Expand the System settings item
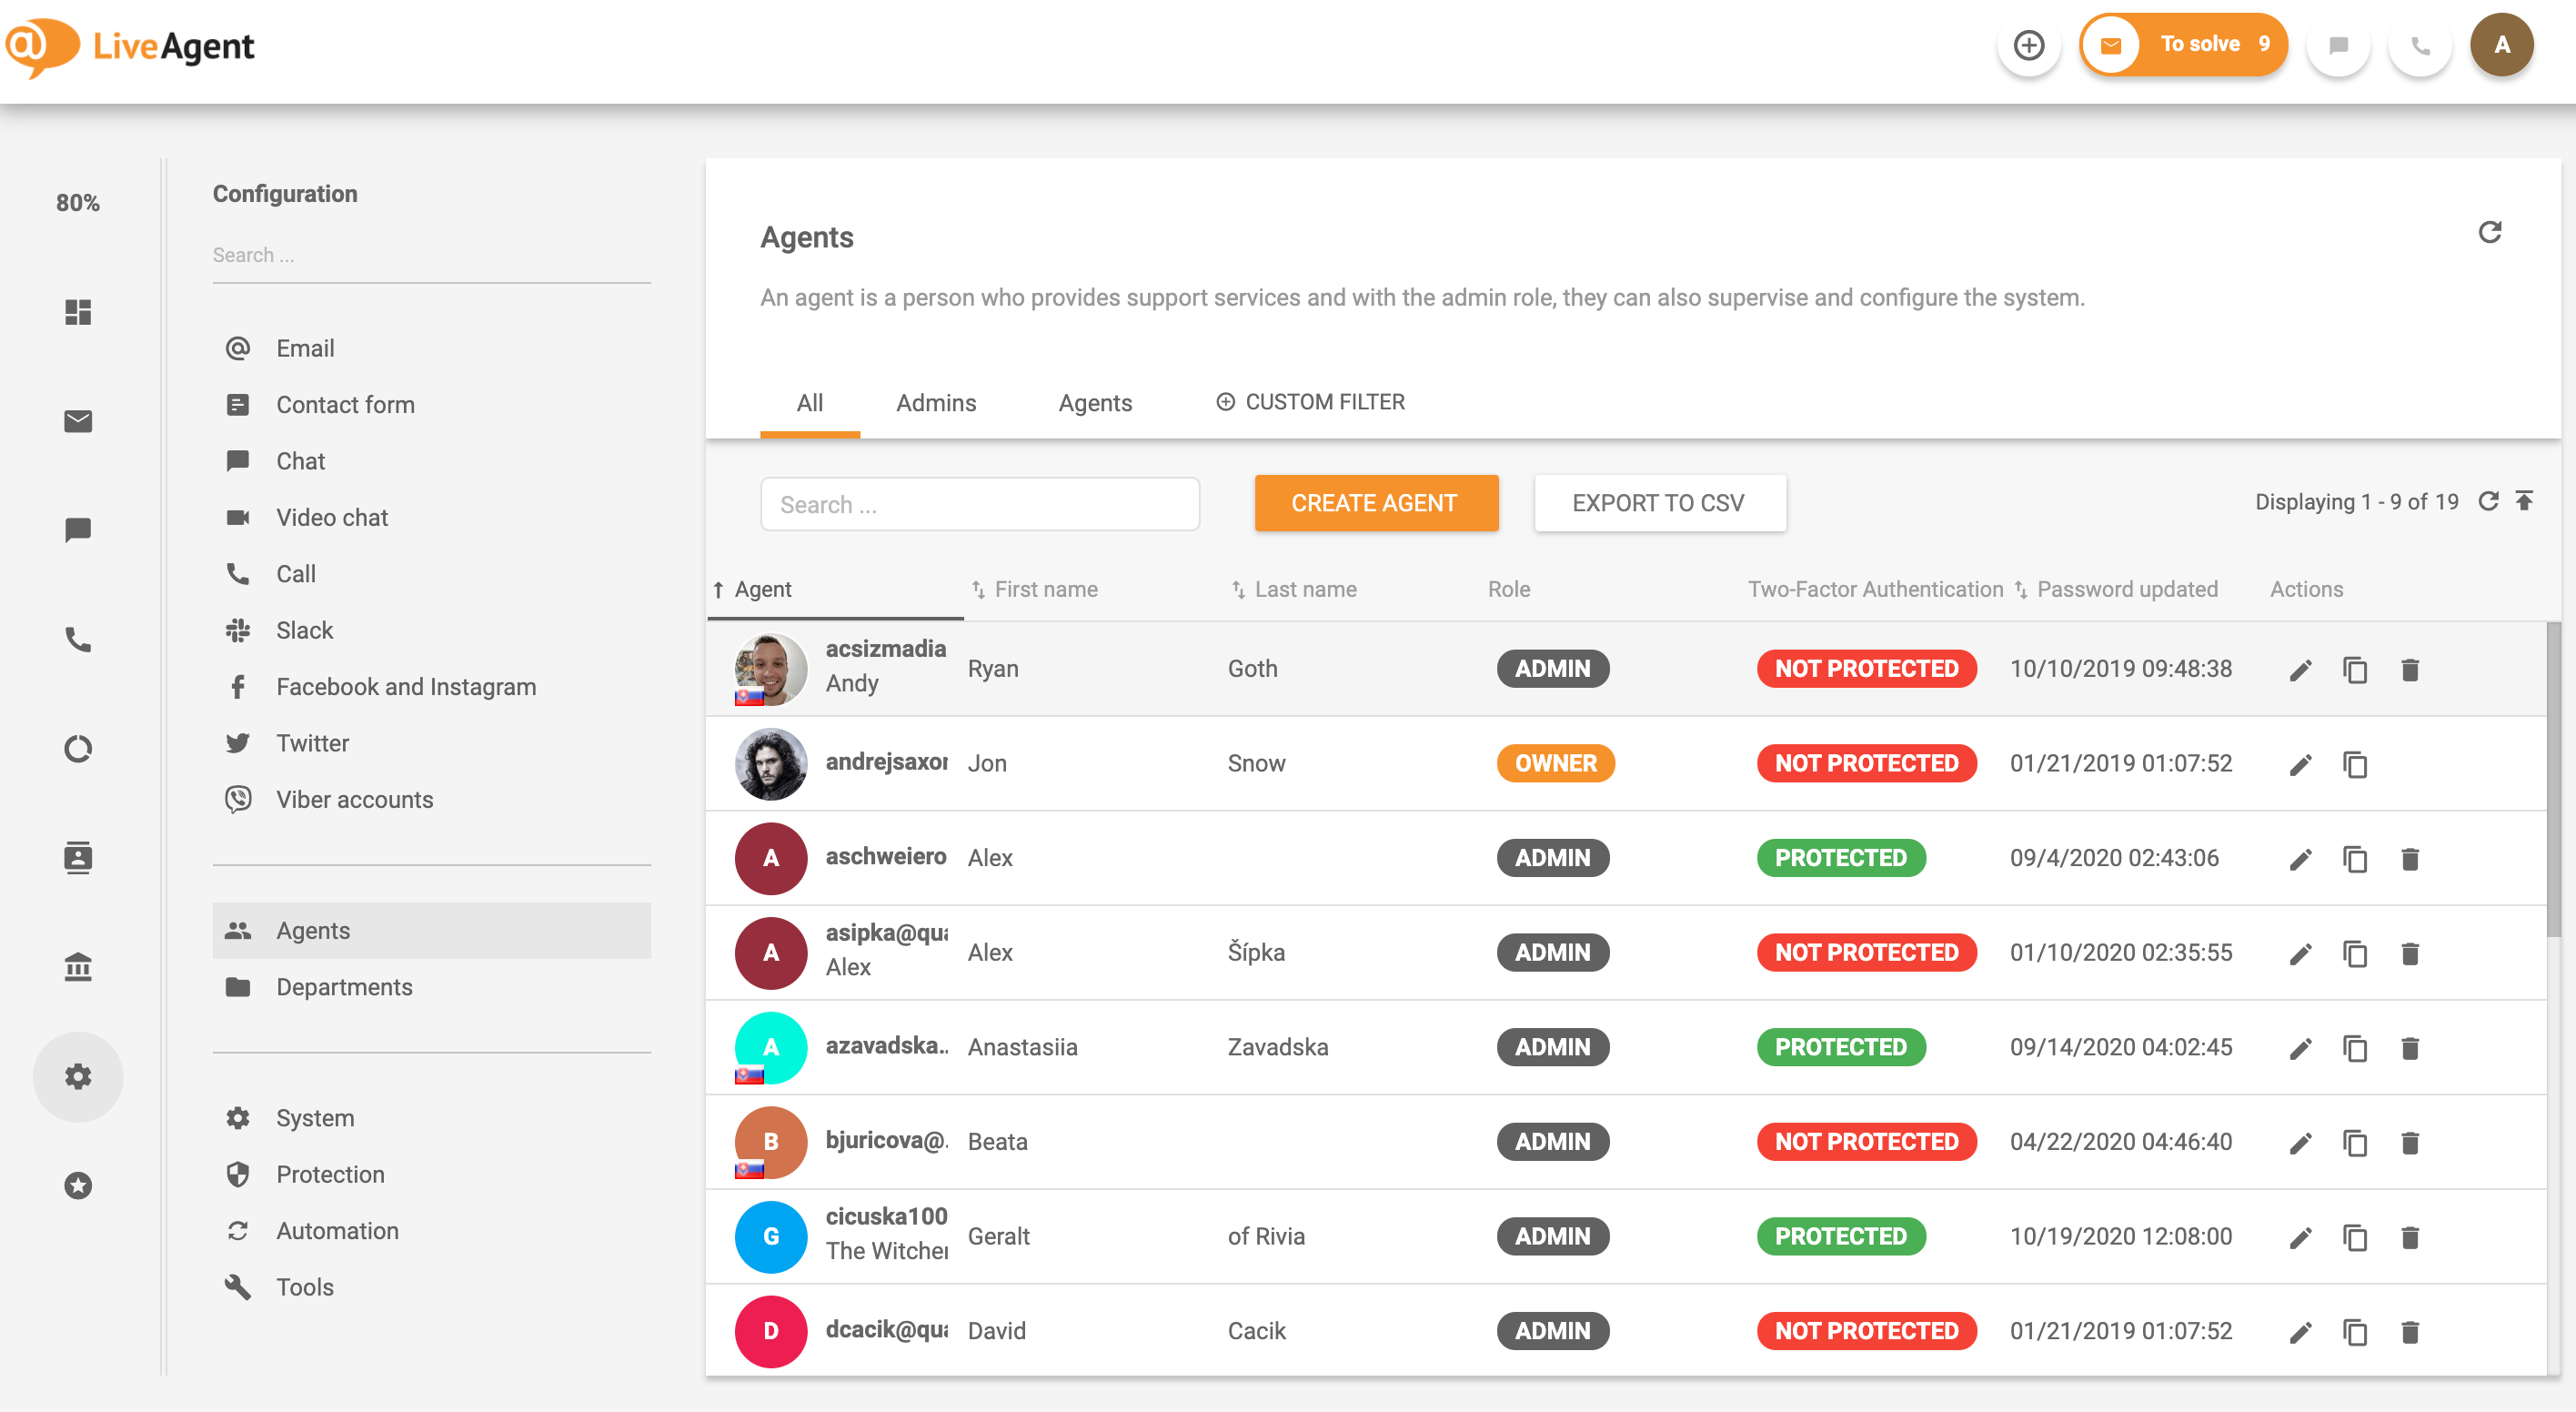Viewport: 2576px width, 1412px height. (431, 1118)
